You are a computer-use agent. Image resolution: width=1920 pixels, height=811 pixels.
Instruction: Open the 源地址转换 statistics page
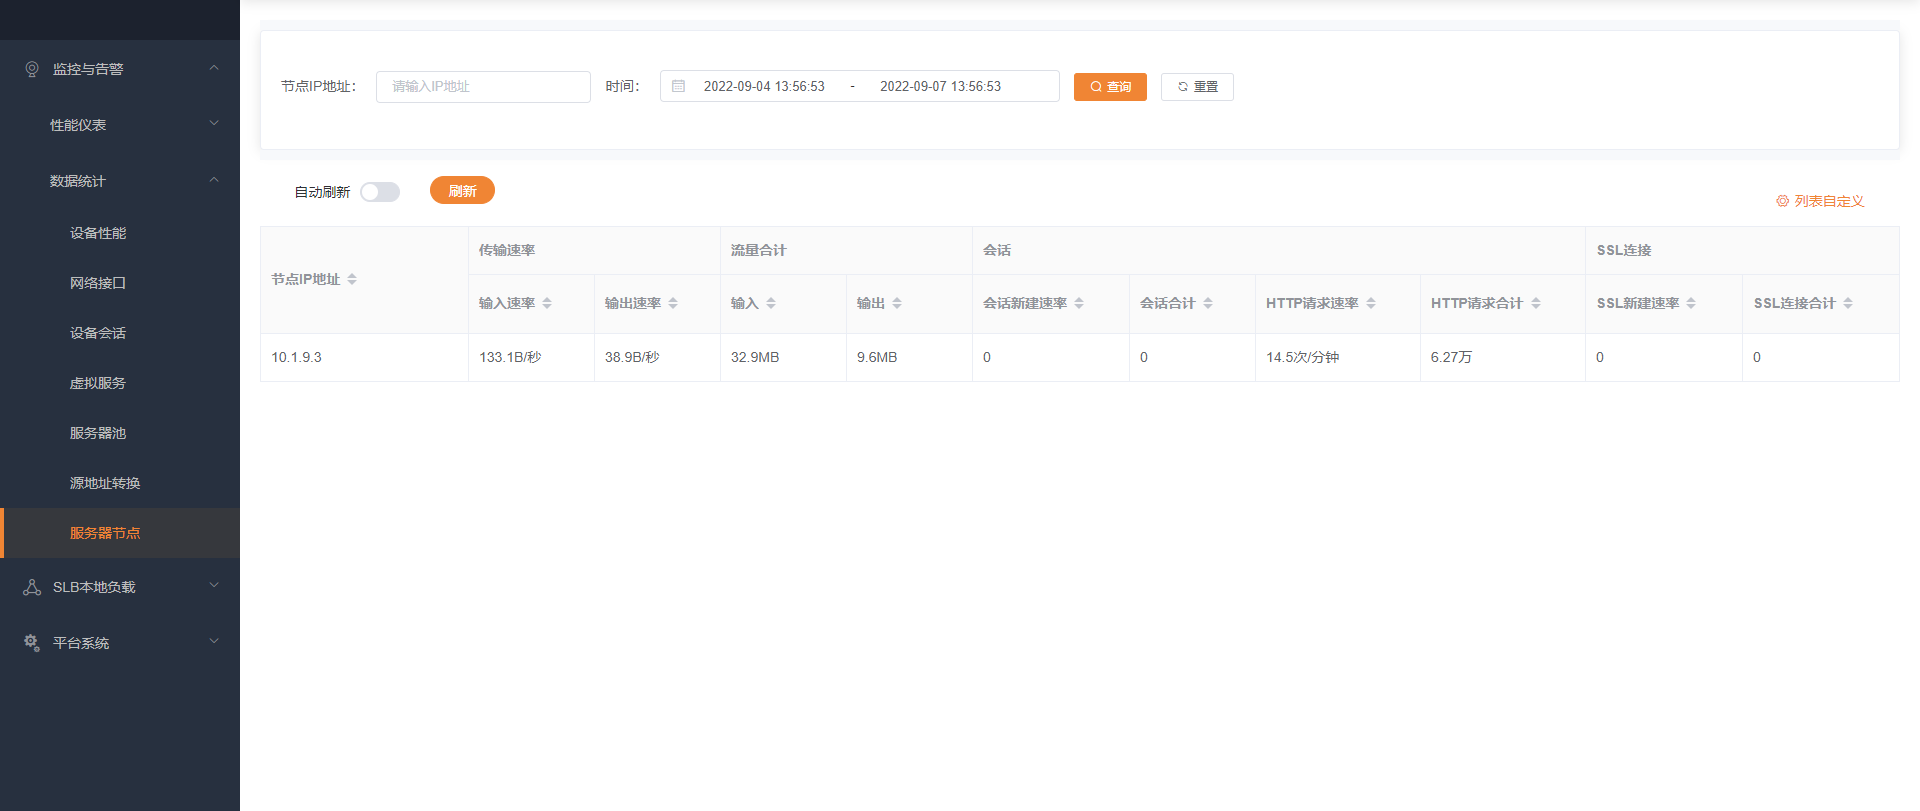tap(105, 483)
